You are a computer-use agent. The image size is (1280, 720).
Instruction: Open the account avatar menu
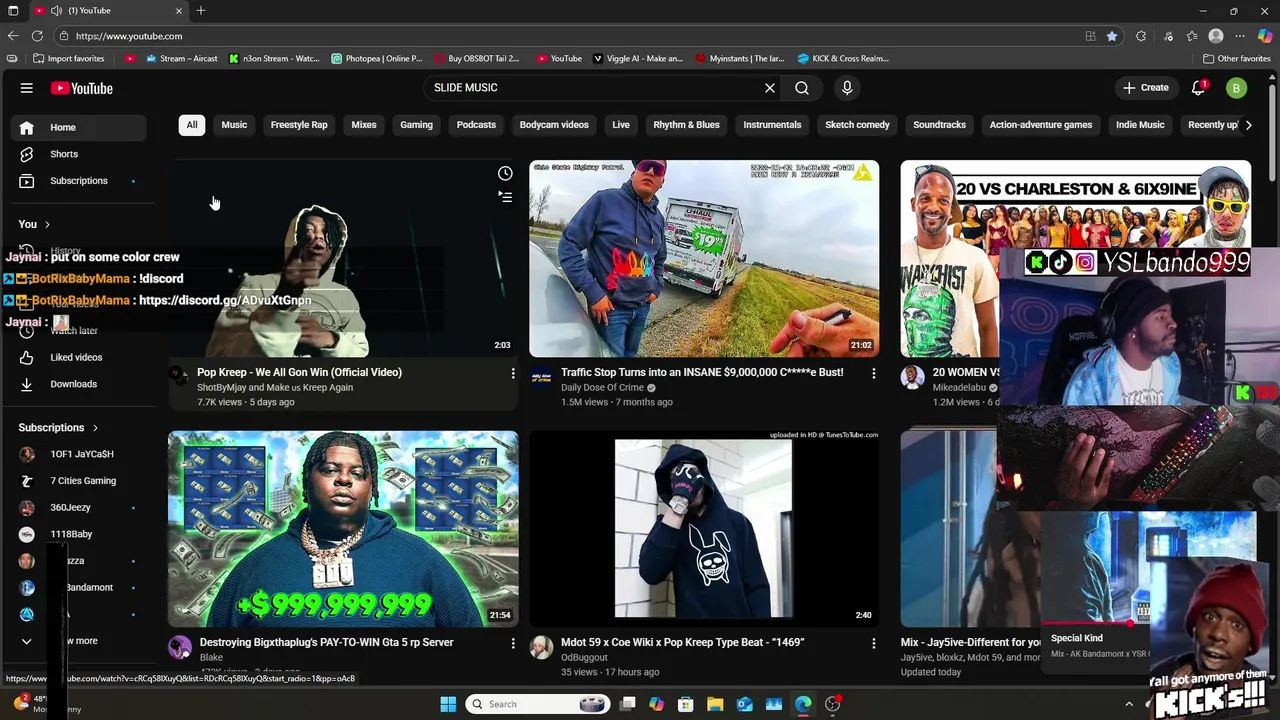(x=1236, y=88)
